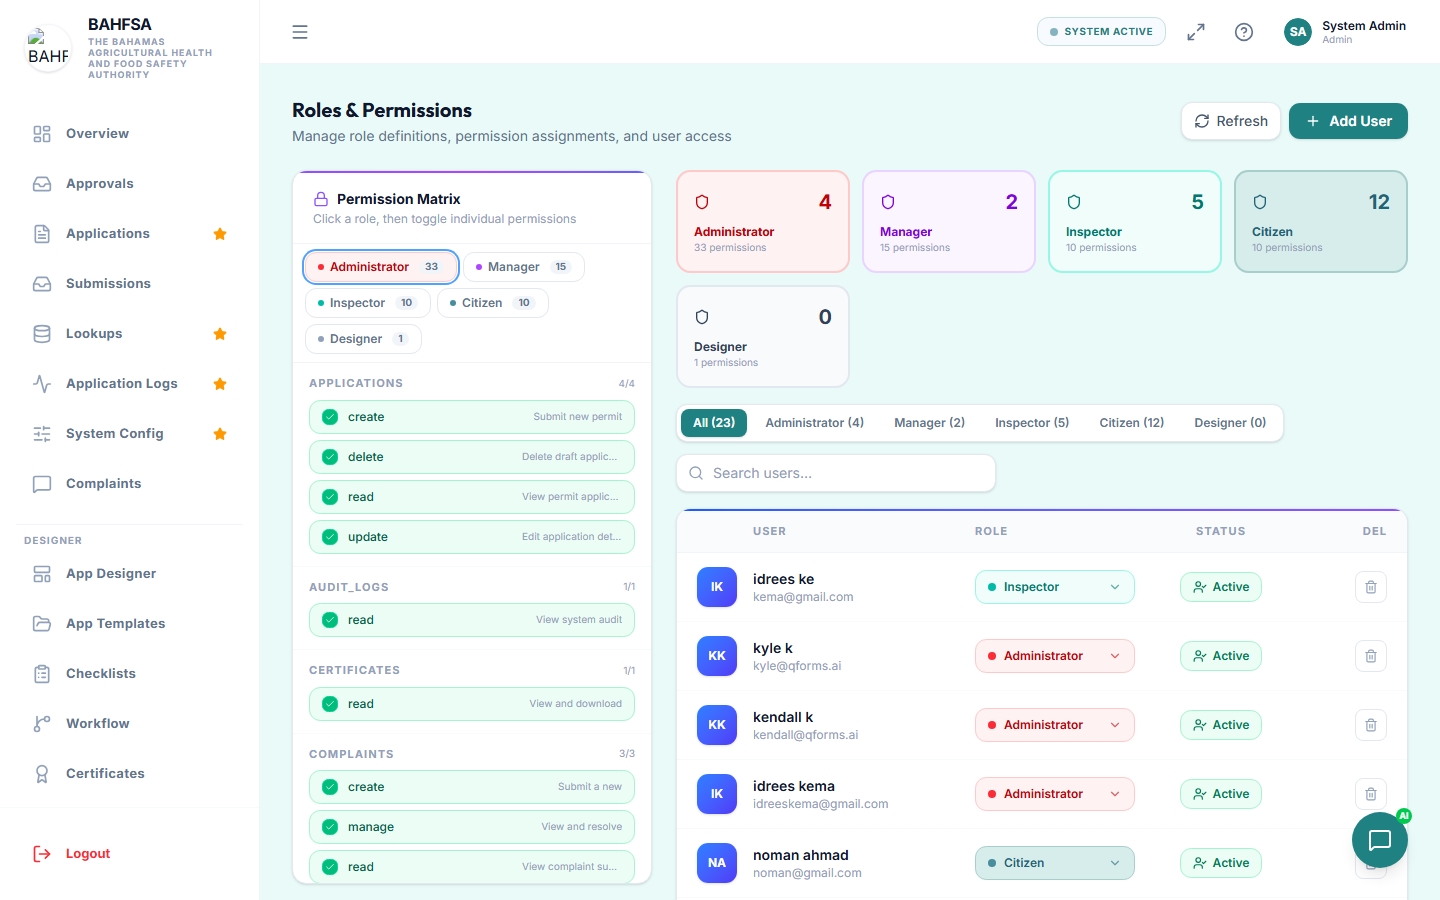Click the Application Logs favorite star

coord(220,384)
